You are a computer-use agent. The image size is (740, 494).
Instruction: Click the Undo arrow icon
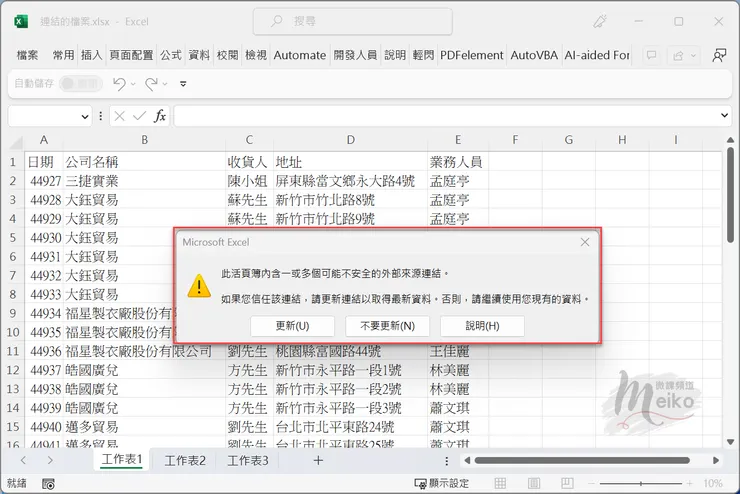[119, 84]
